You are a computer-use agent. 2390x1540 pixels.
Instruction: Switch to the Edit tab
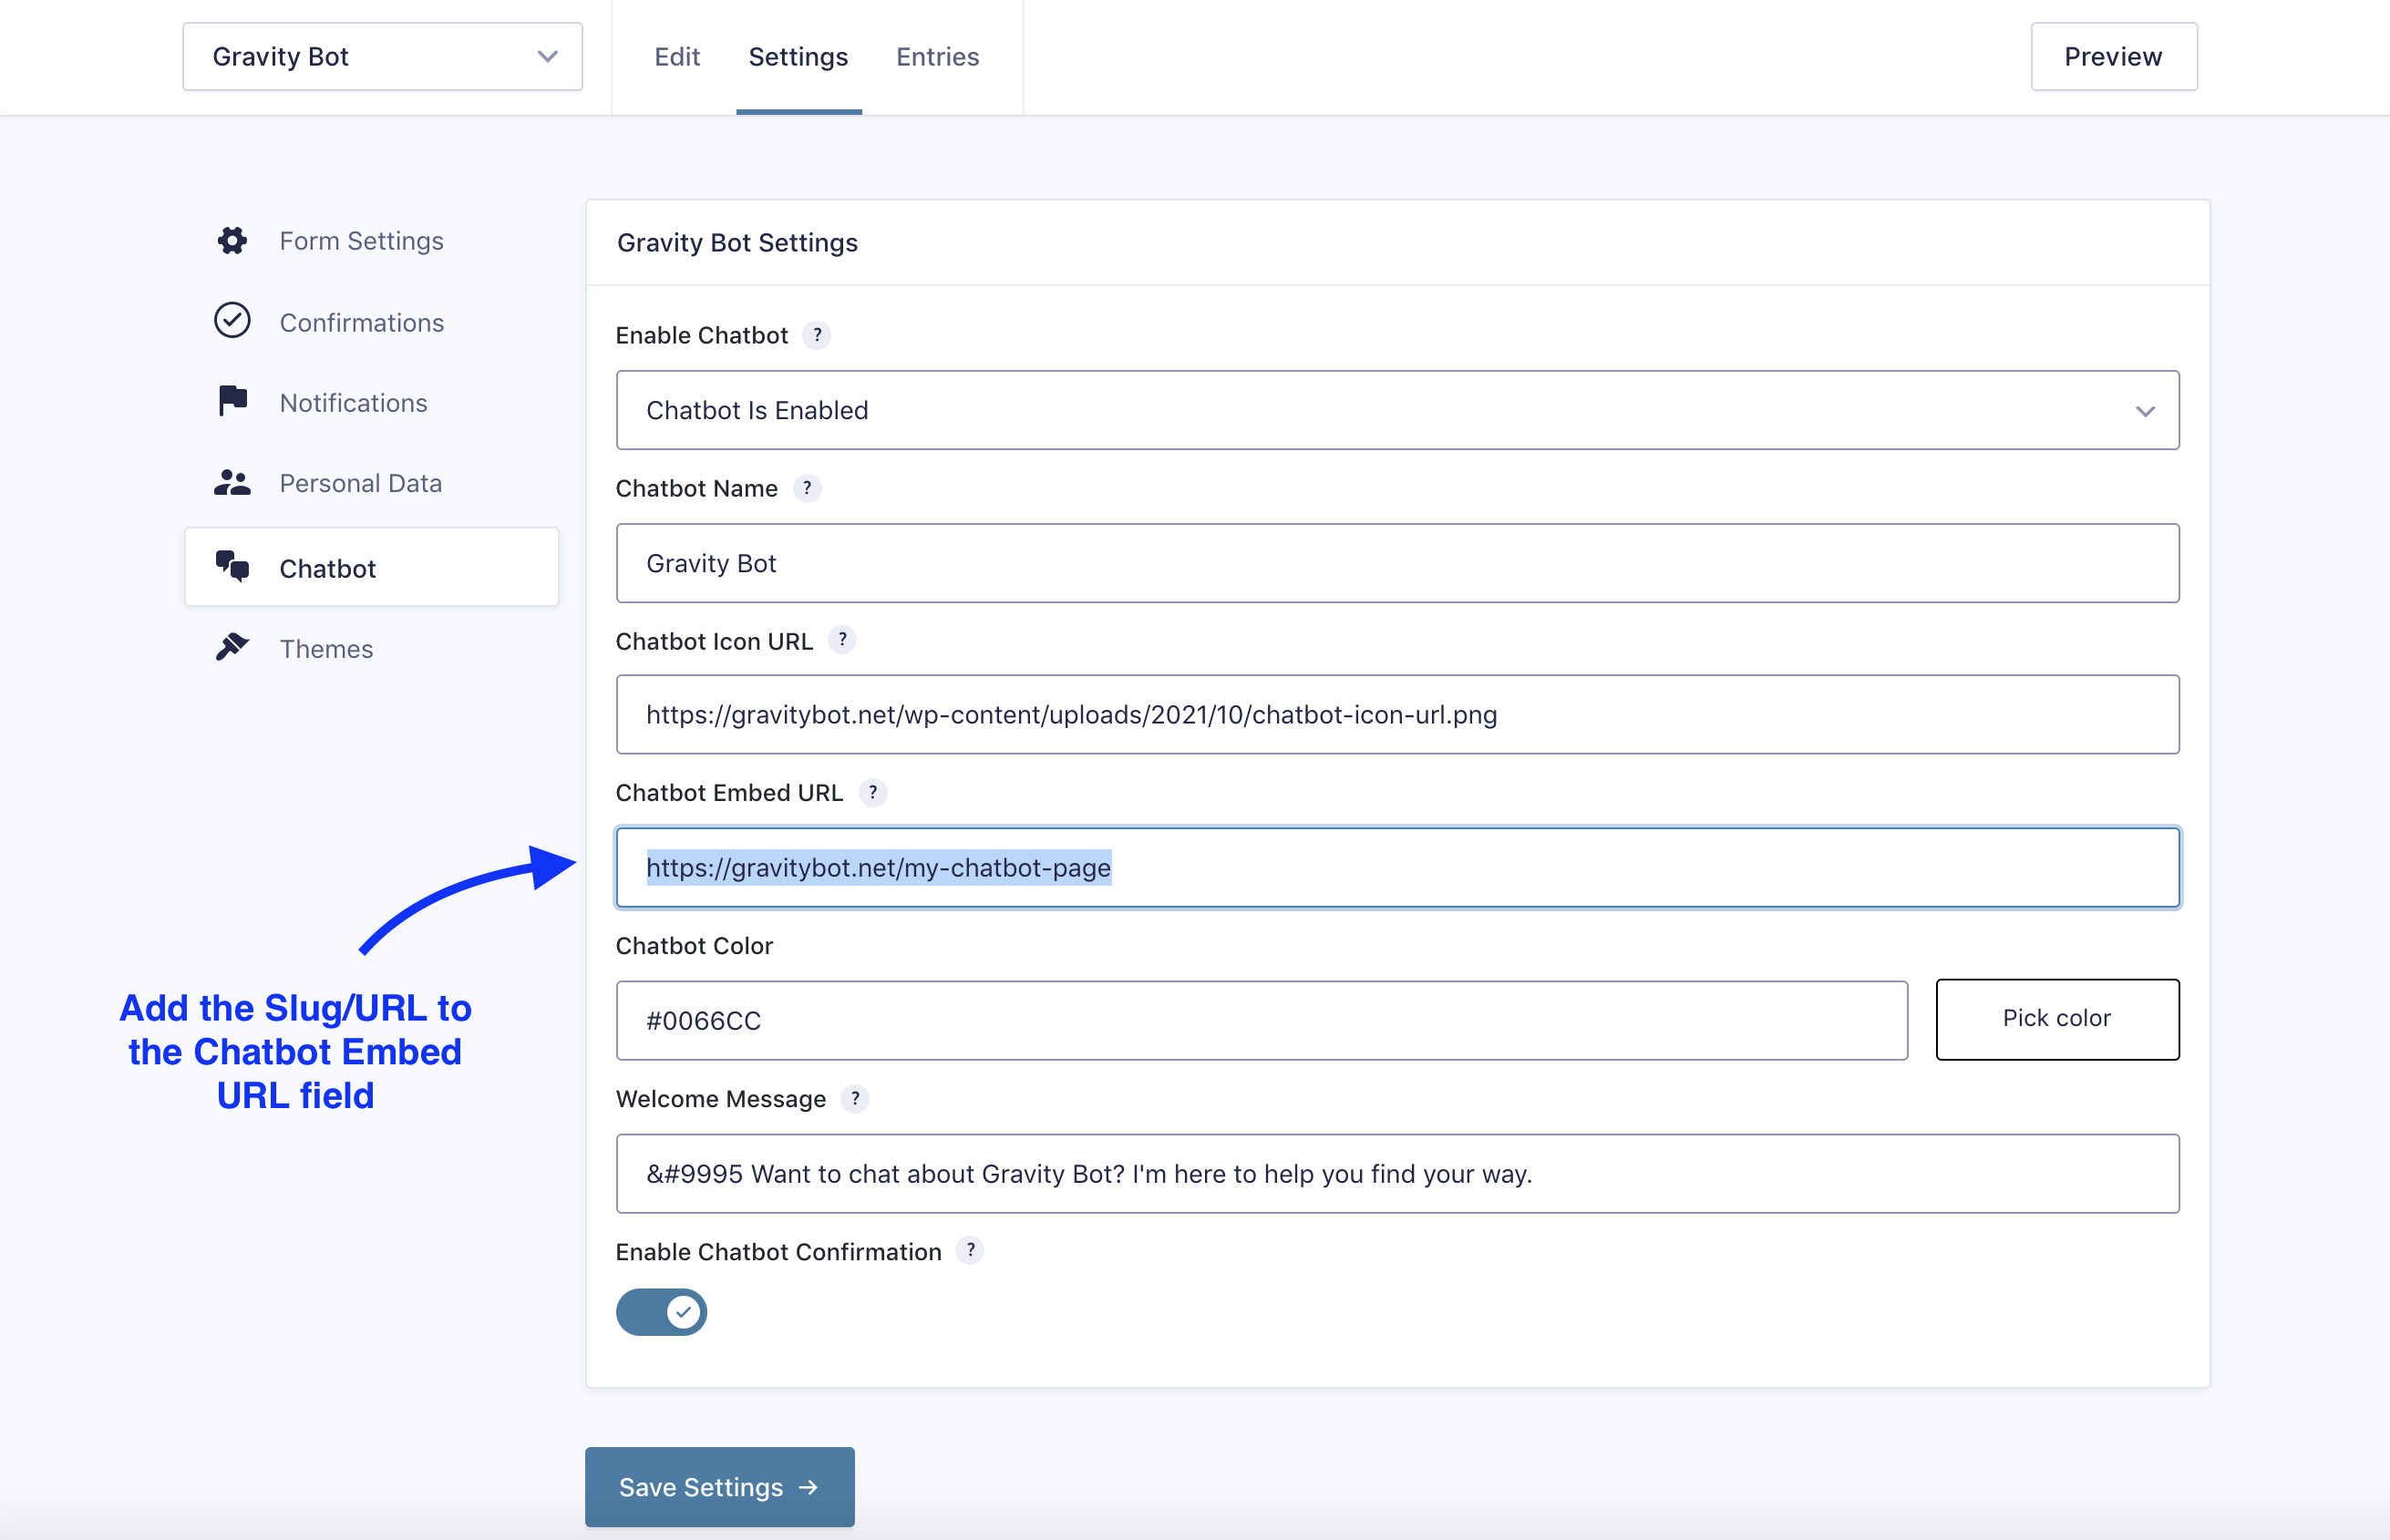(x=677, y=57)
